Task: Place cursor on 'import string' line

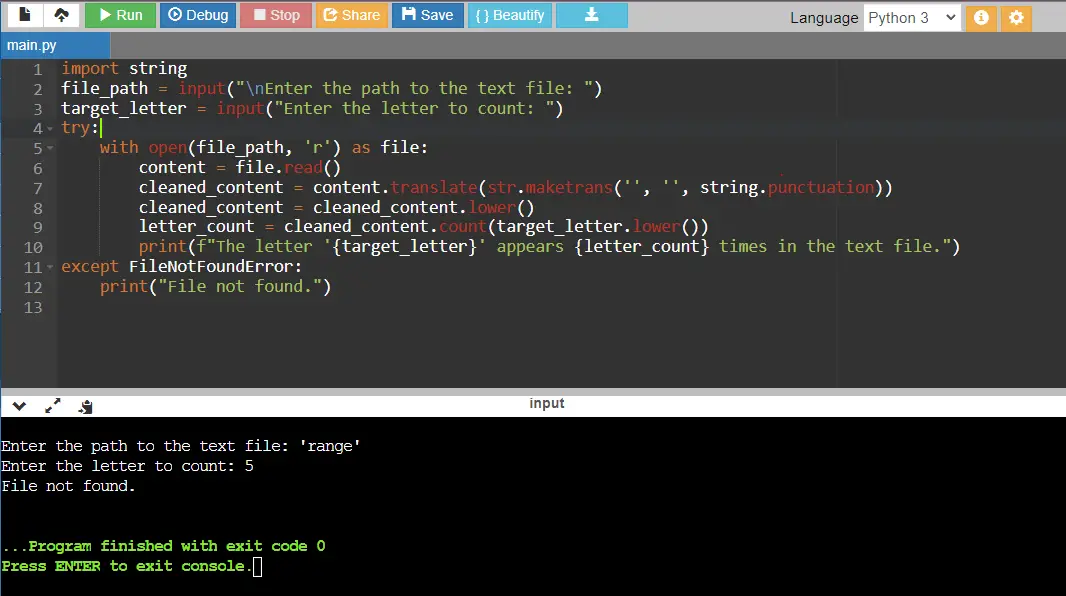Action: tap(124, 69)
